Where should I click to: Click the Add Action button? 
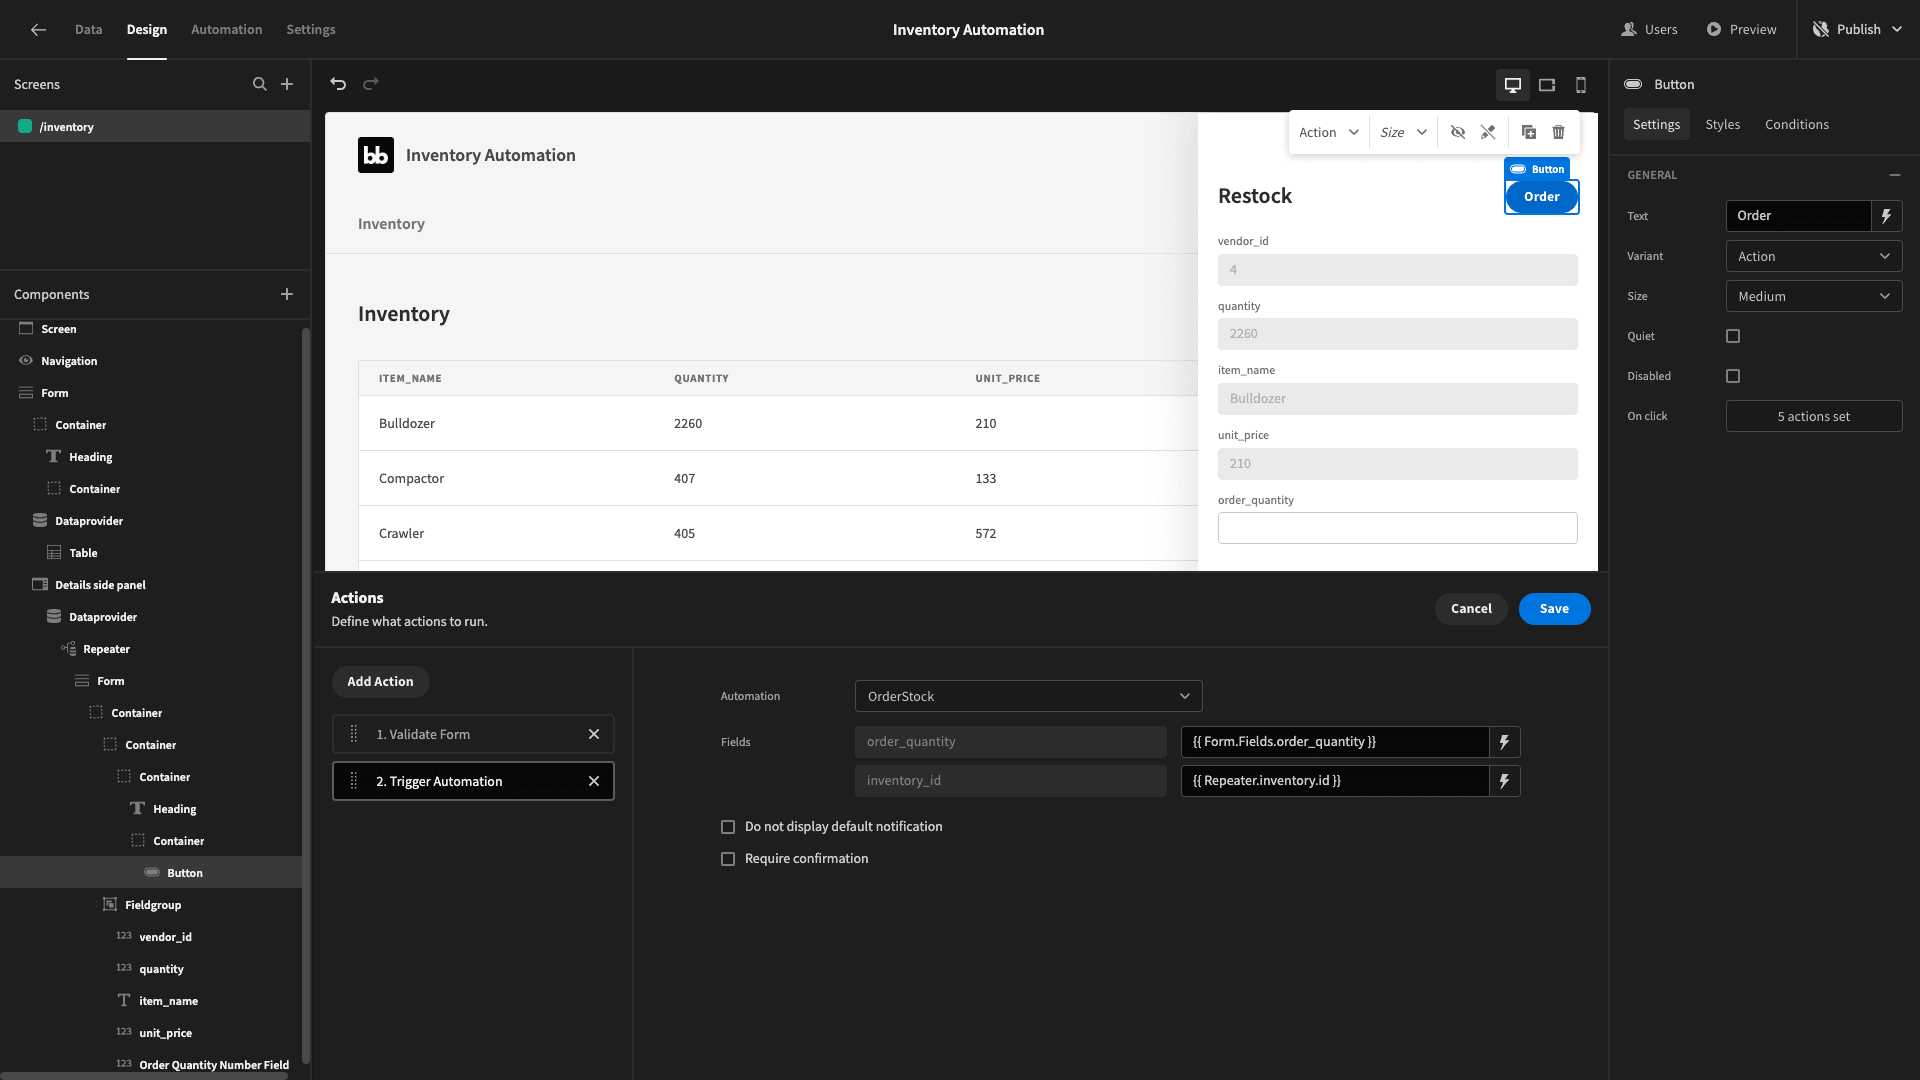380,682
